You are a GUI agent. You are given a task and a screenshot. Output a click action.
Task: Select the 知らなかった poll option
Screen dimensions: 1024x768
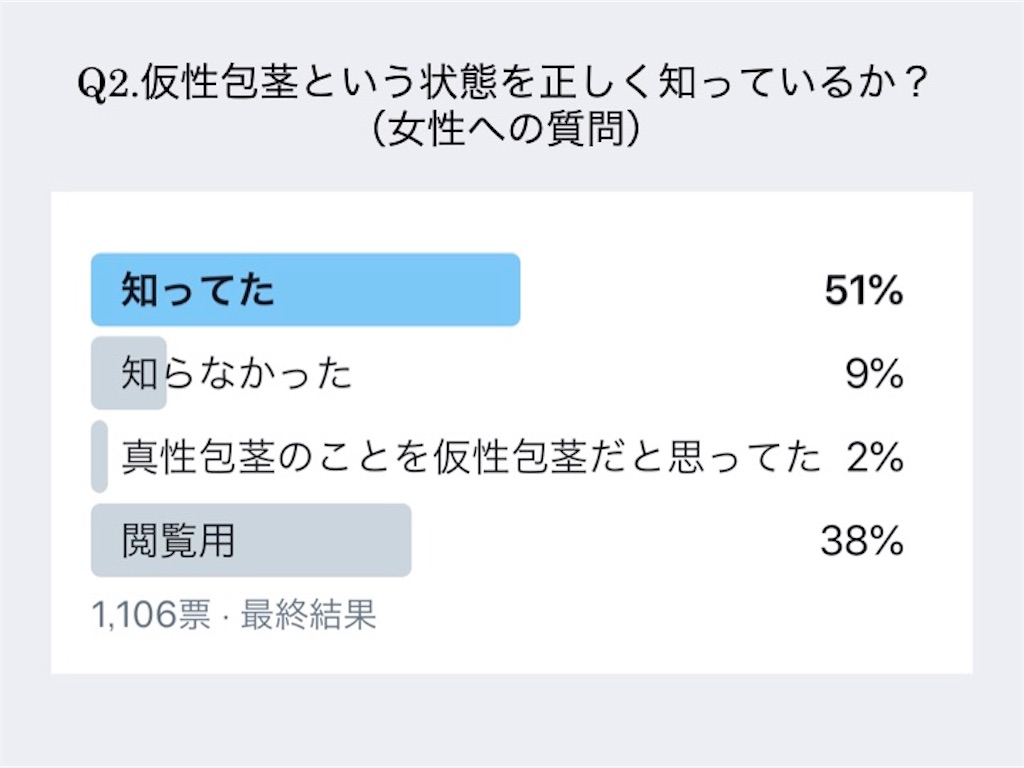click(x=236, y=374)
